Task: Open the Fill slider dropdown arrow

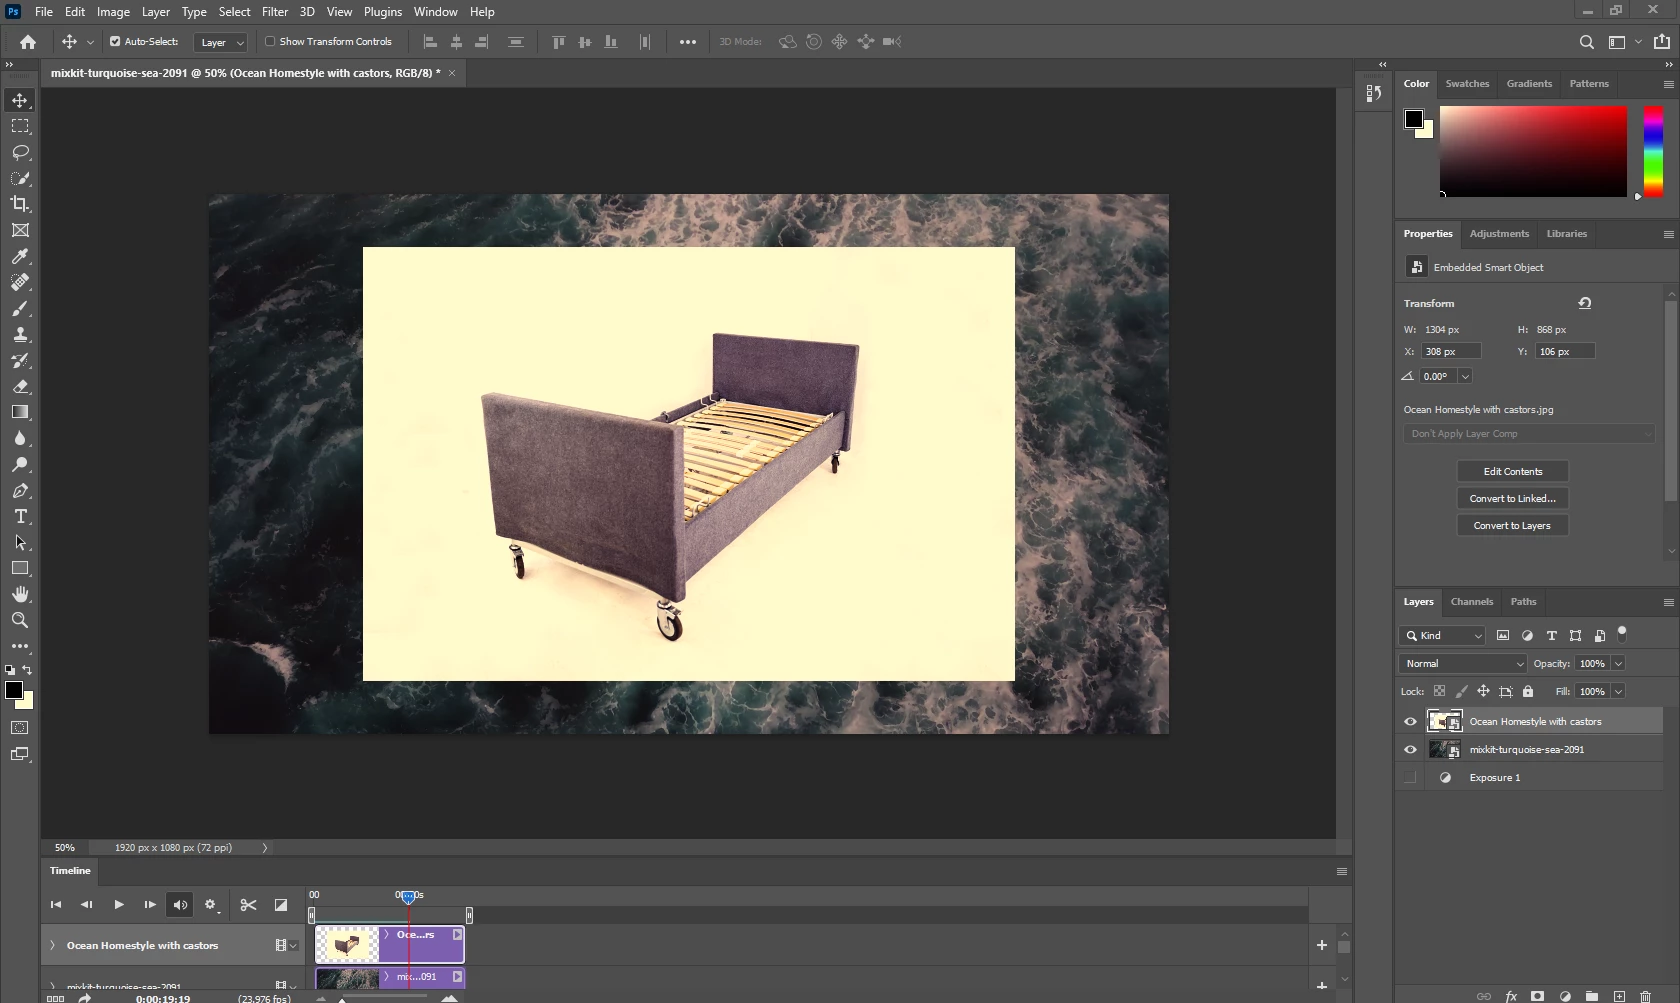Action: click(x=1618, y=692)
